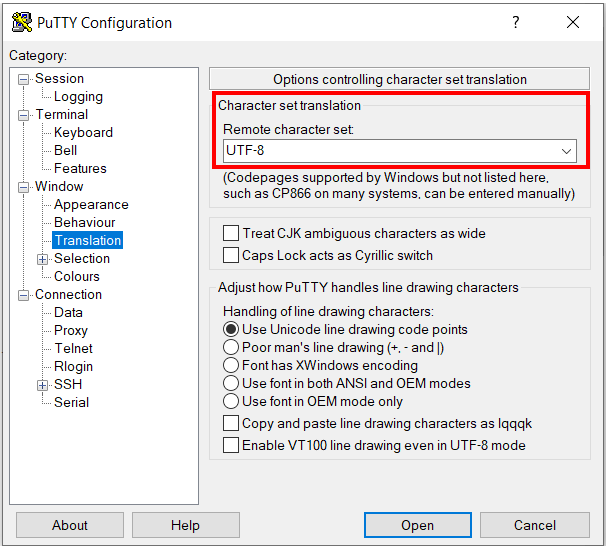The image size is (606, 547).
Task: Go to the Session category
Action: (x=59, y=78)
